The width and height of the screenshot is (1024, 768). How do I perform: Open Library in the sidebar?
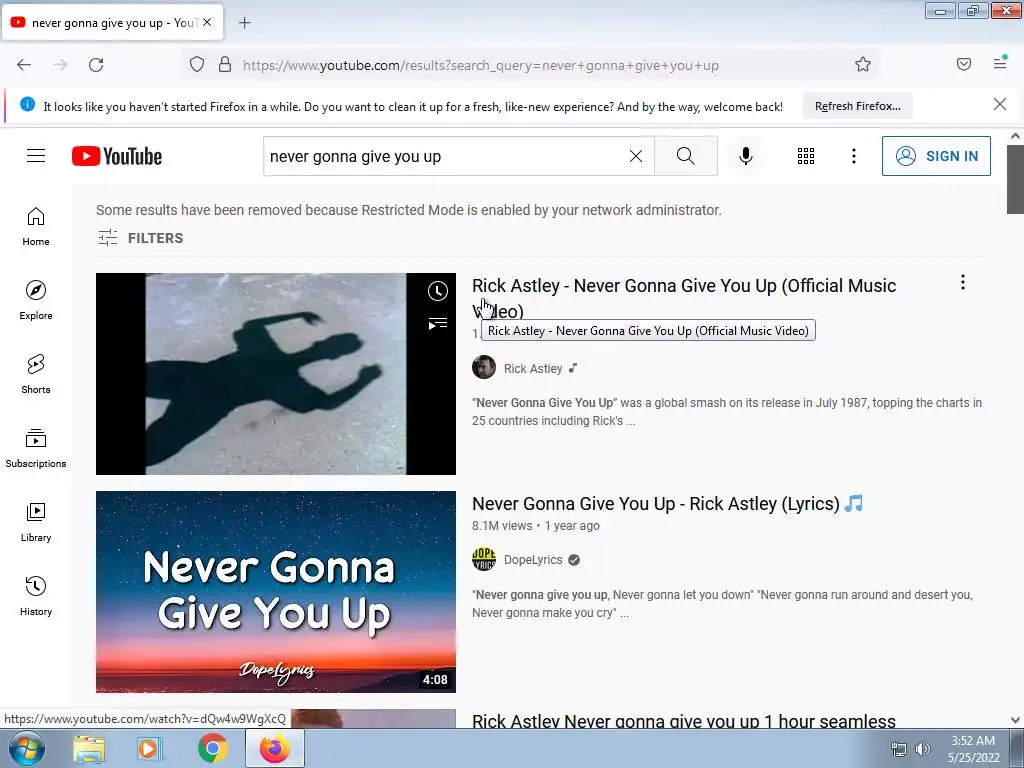pyautogui.click(x=36, y=522)
